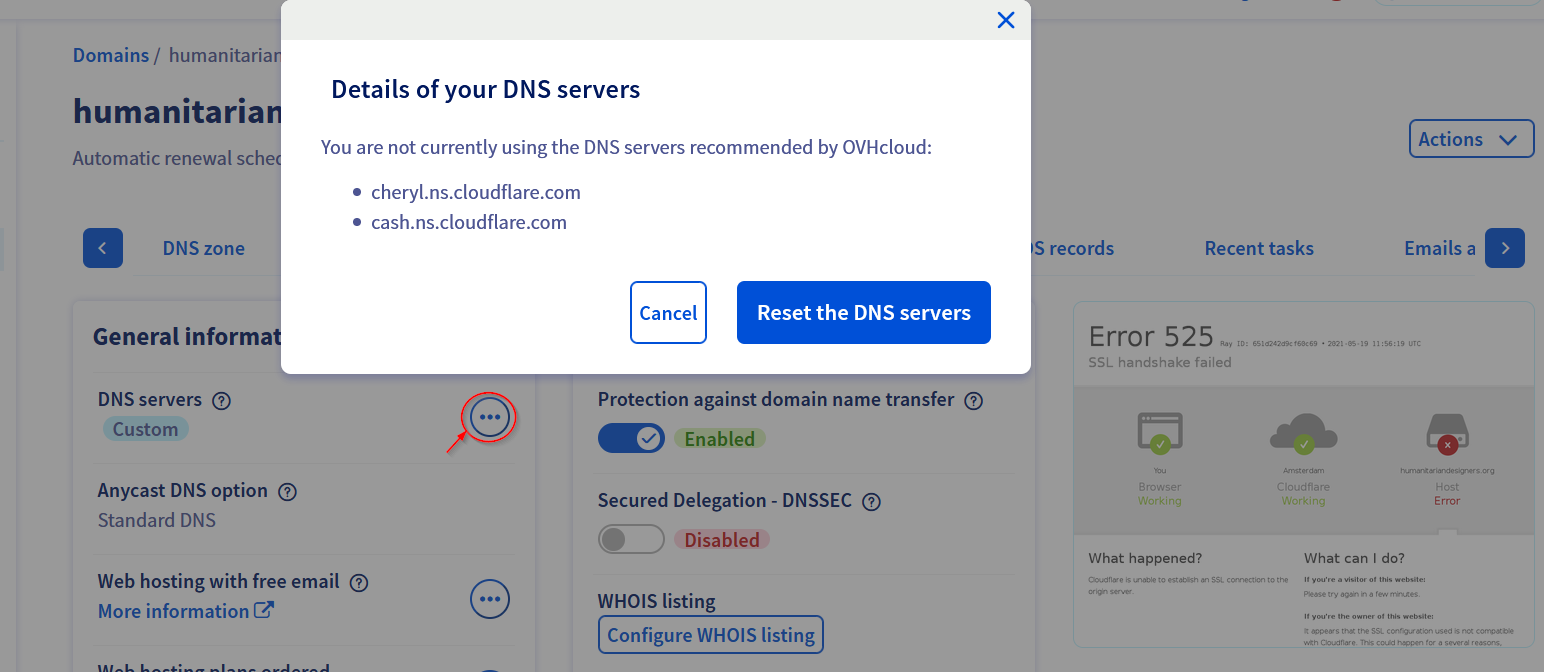Image resolution: width=1544 pixels, height=672 pixels.
Task: Go to Domains breadcrumb link
Action: click(x=110, y=55)
